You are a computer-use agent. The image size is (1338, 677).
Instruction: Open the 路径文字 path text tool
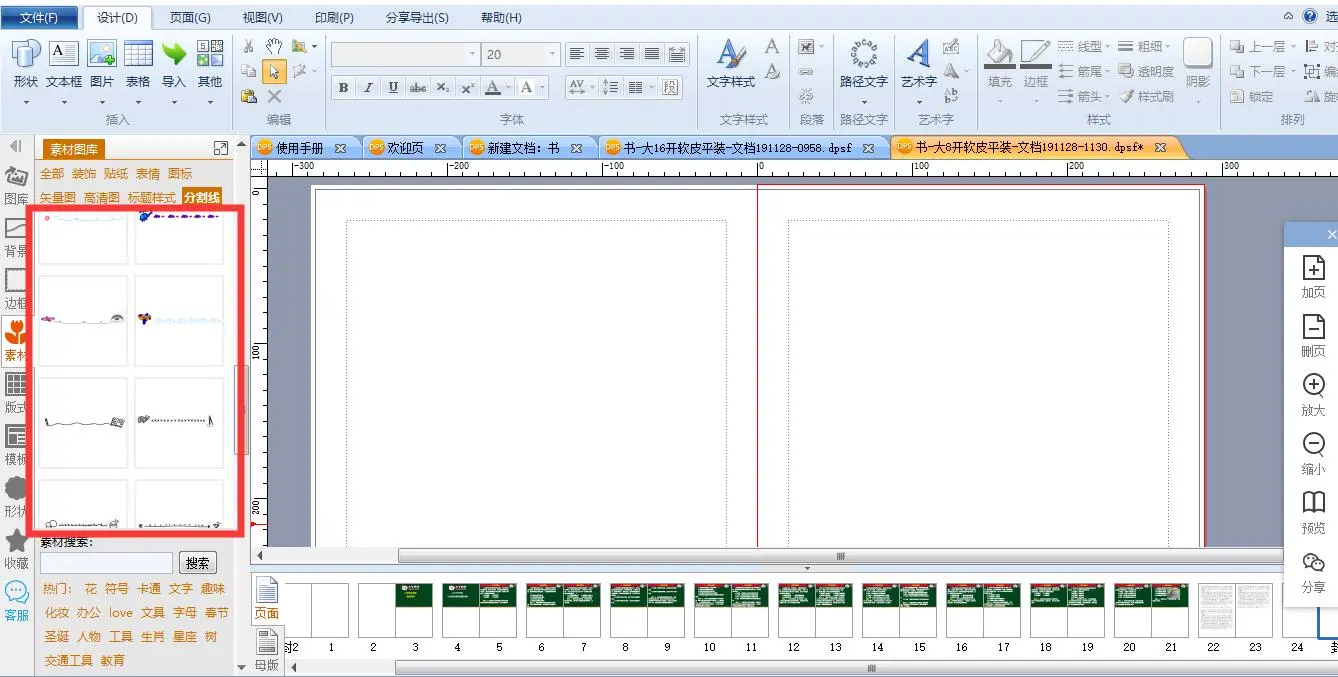[863, 56]
